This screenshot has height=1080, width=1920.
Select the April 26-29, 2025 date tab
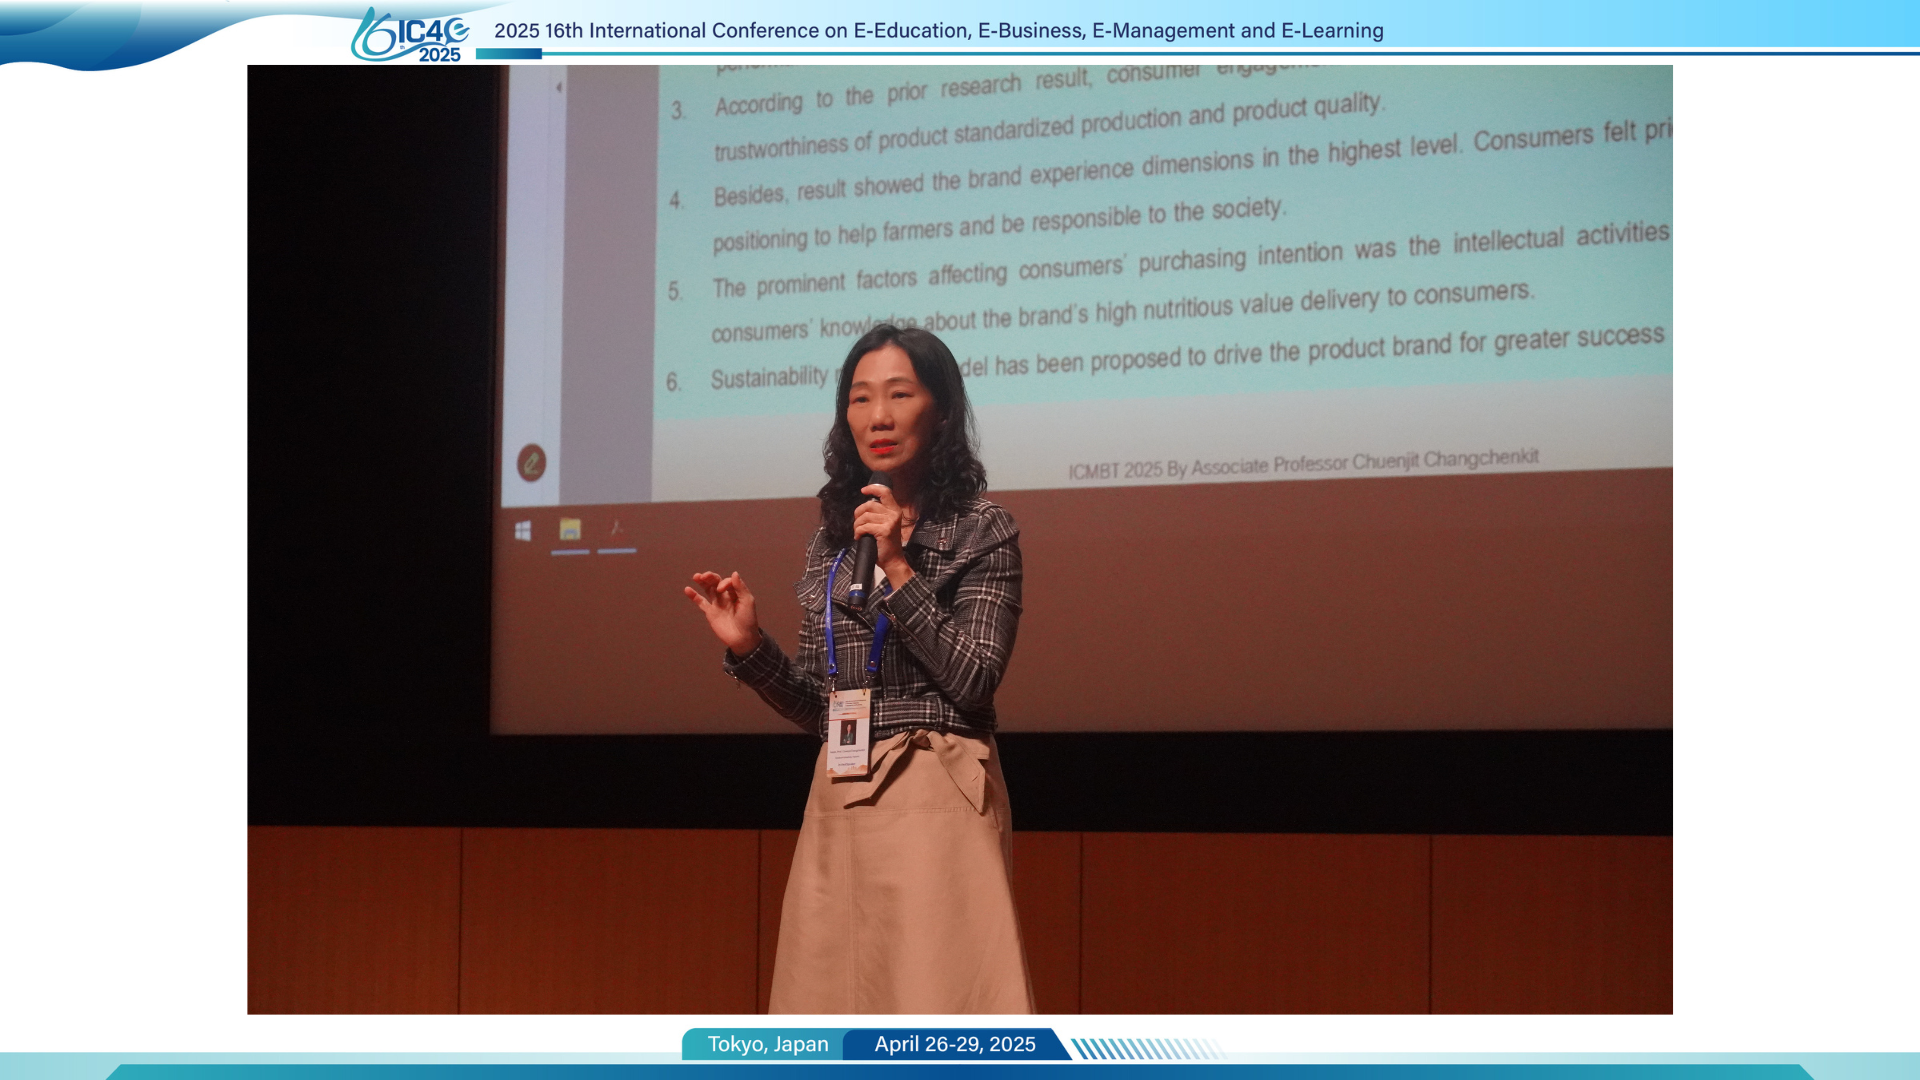point(954,1044)
